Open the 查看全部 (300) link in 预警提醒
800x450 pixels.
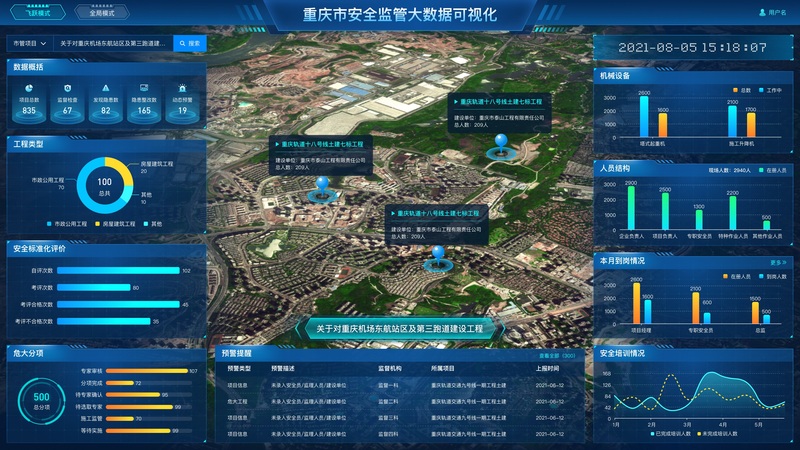557,356
